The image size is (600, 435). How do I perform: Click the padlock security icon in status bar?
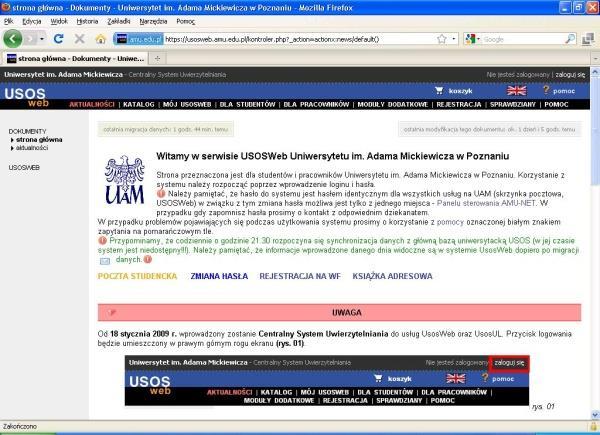[x=593, y=426]
